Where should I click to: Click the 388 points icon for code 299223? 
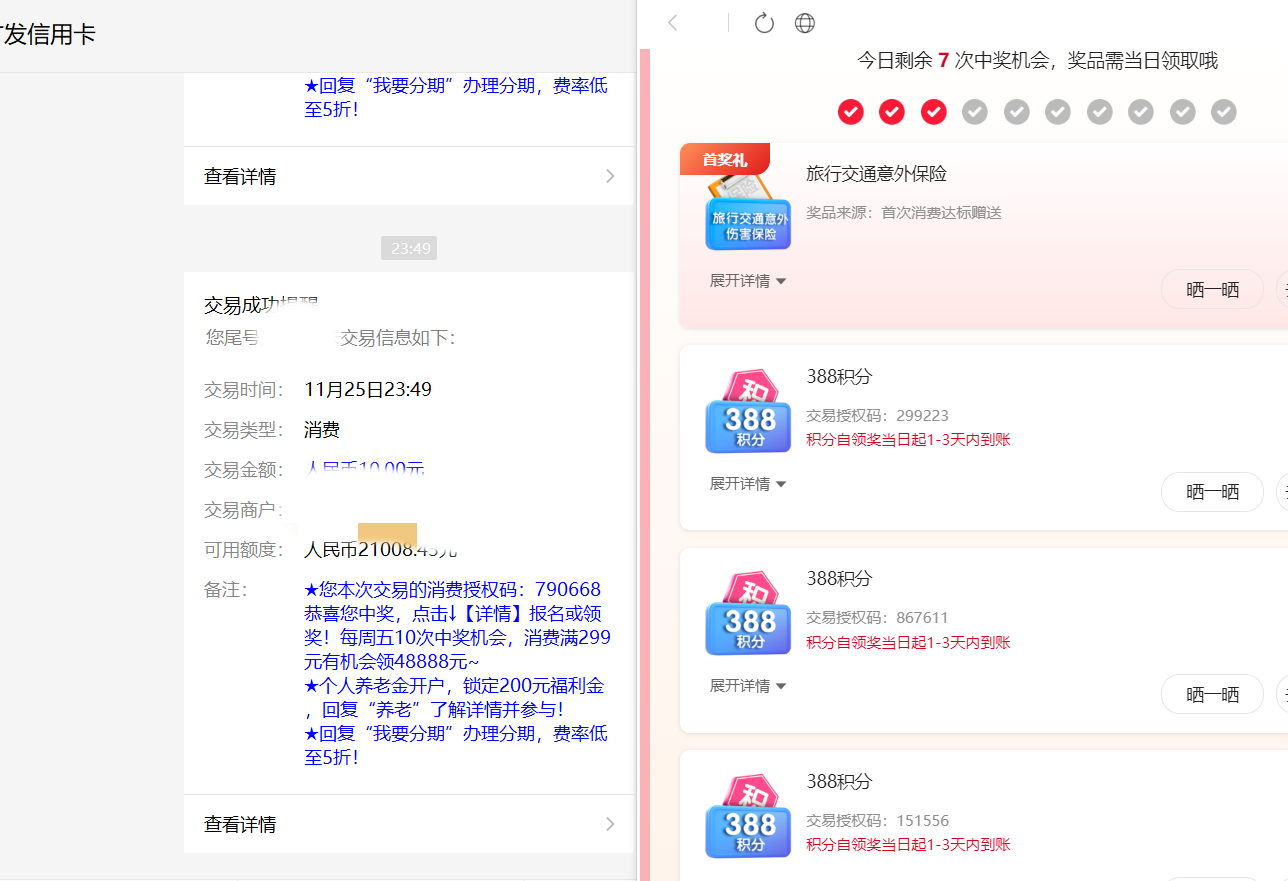pos(748,412)
